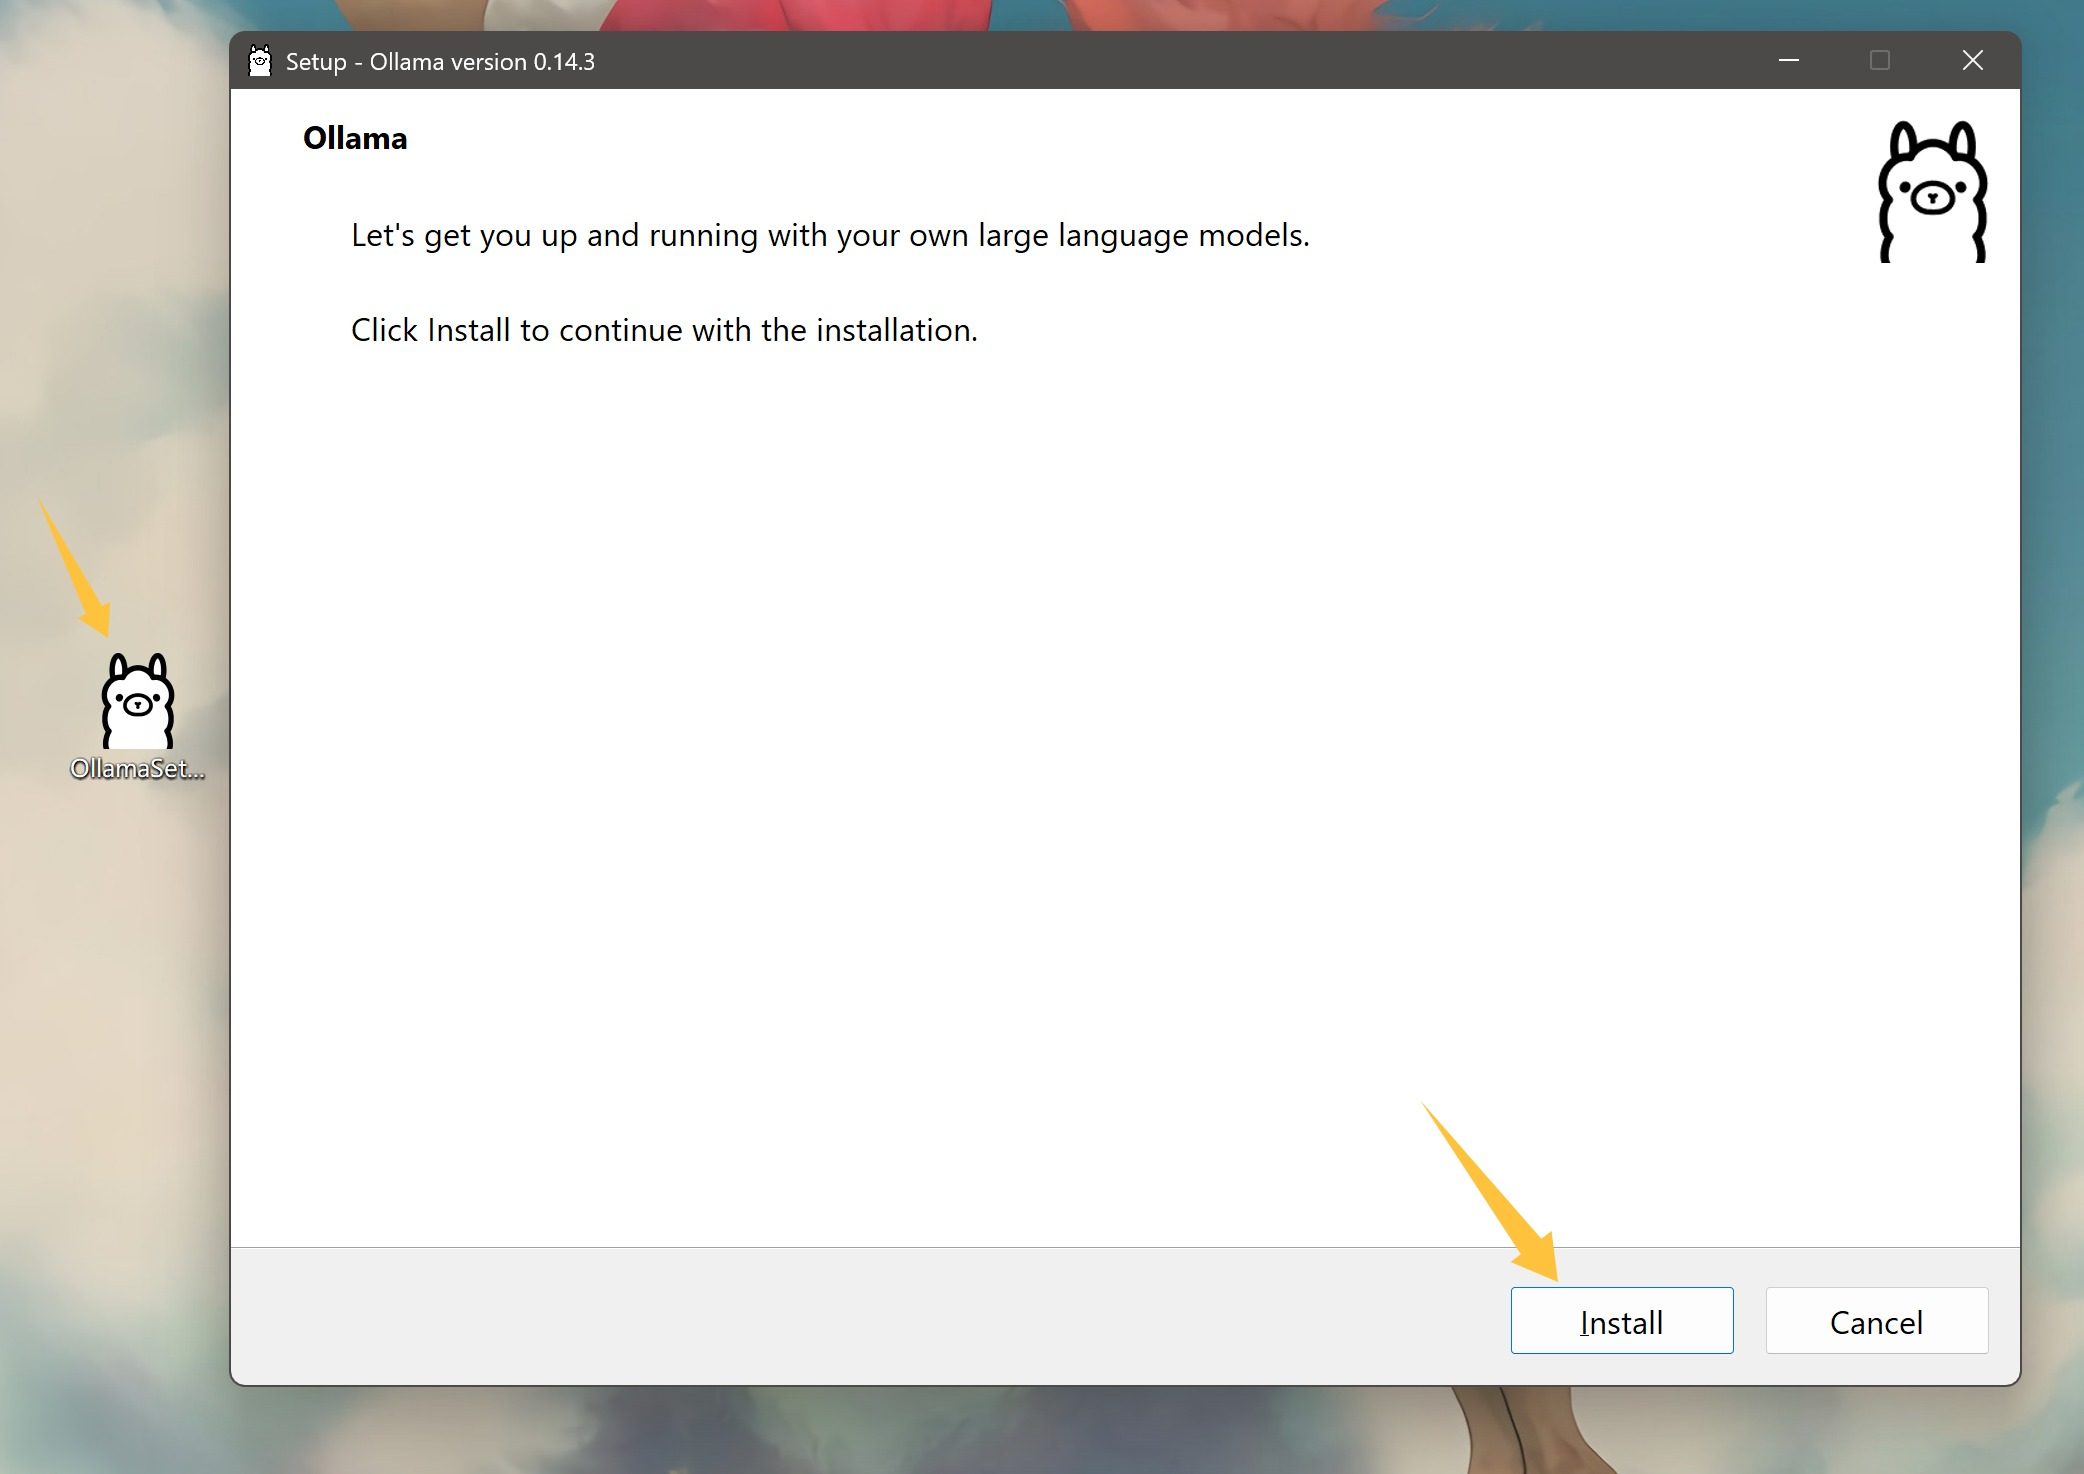The width and height of the screenshot is (2084, 1474).
Task: Click empty white area of the wizard page
Action: tap(1000, 750)
